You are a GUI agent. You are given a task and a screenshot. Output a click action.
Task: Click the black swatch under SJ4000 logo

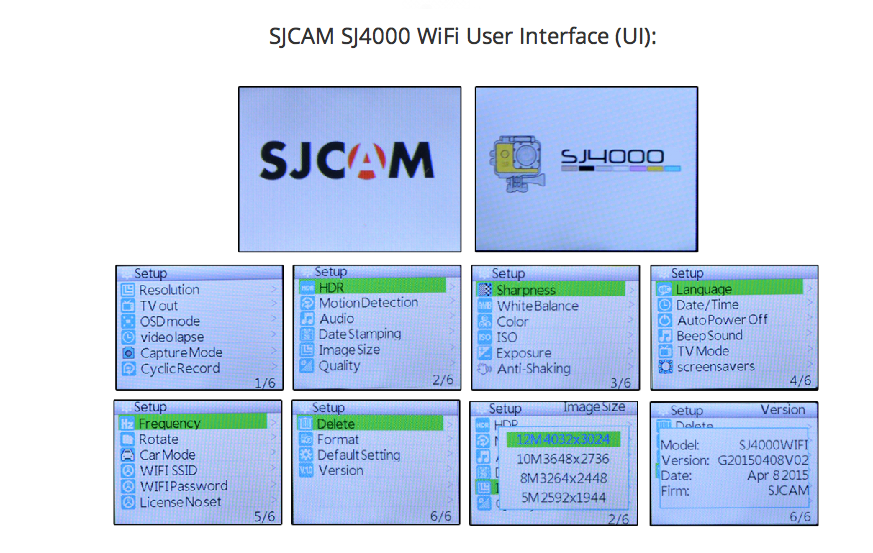[x=586, y=168]
